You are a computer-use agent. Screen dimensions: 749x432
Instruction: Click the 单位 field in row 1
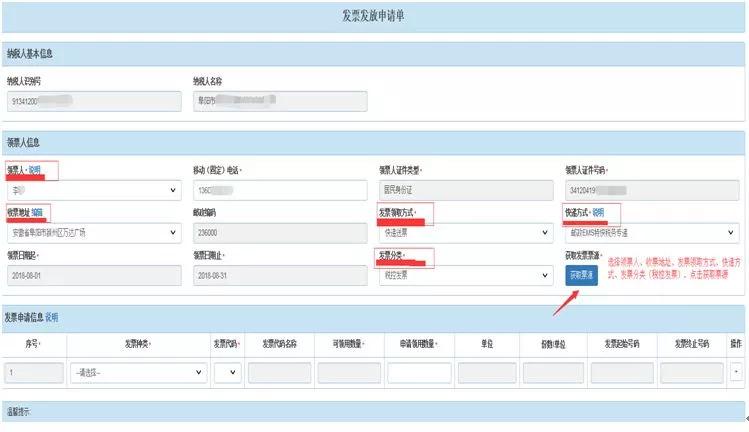pos(487,373)
